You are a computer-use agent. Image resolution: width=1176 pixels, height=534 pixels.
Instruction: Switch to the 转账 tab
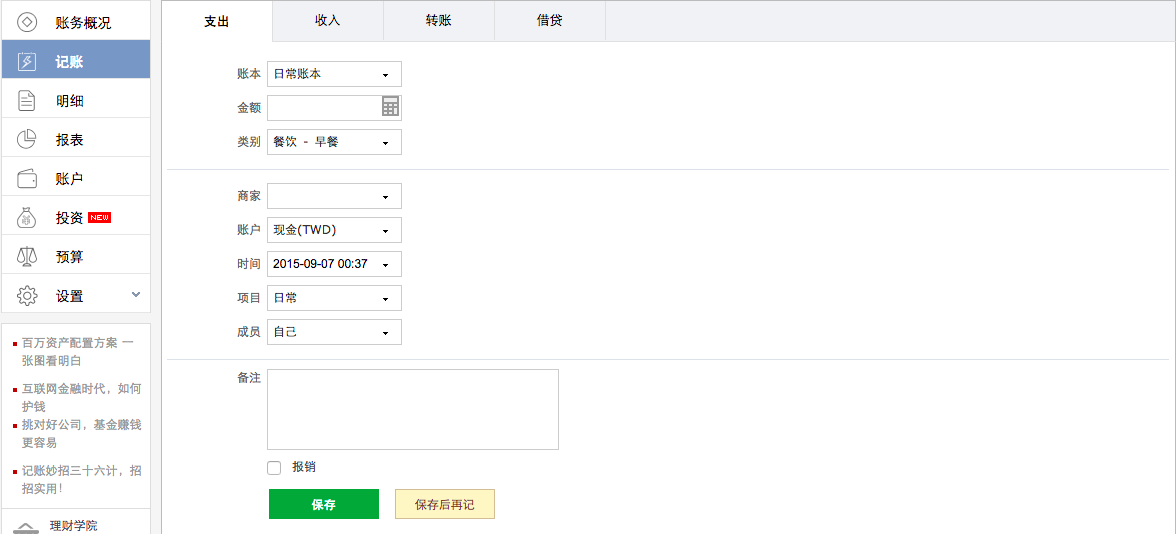[438, 21]
